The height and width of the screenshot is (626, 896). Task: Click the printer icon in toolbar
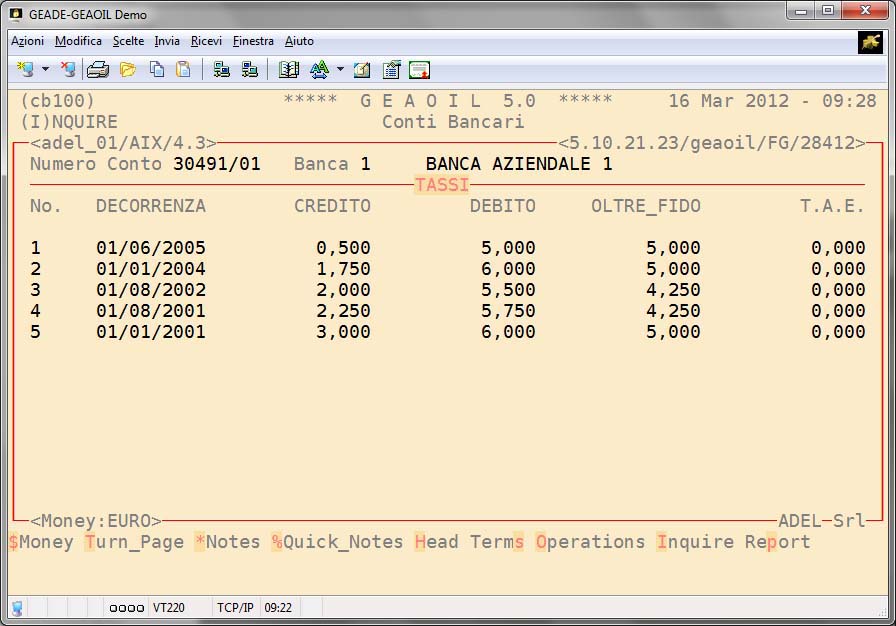click(x=97, y=69)
